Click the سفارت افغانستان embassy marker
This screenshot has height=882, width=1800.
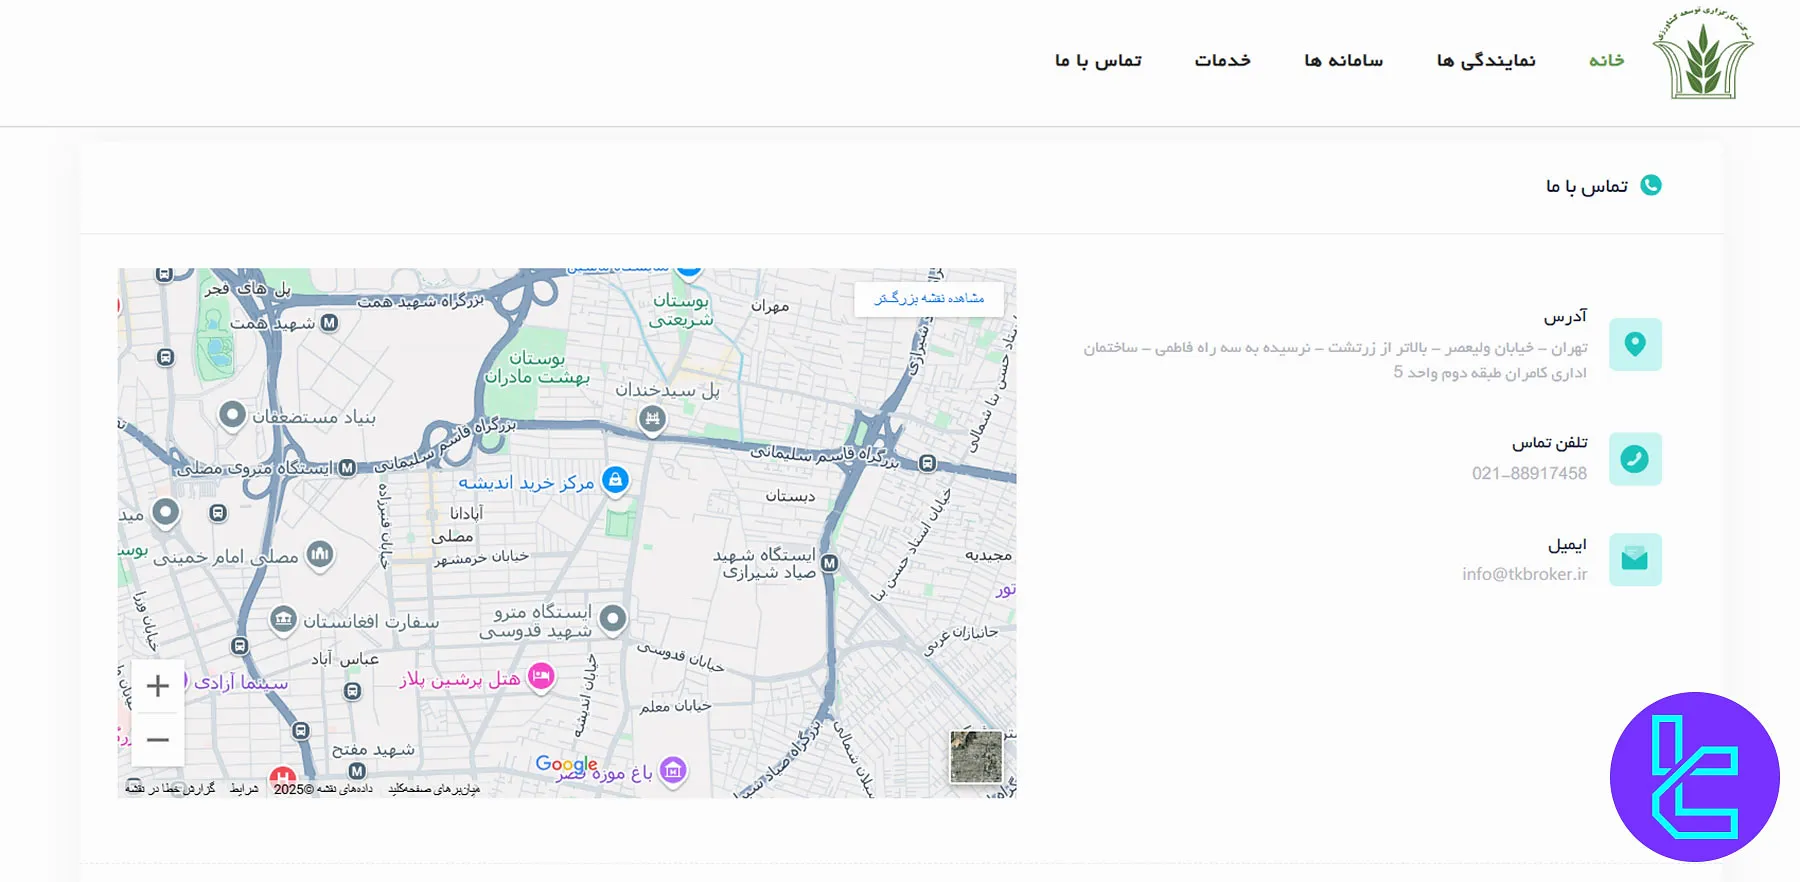[283, 620]
